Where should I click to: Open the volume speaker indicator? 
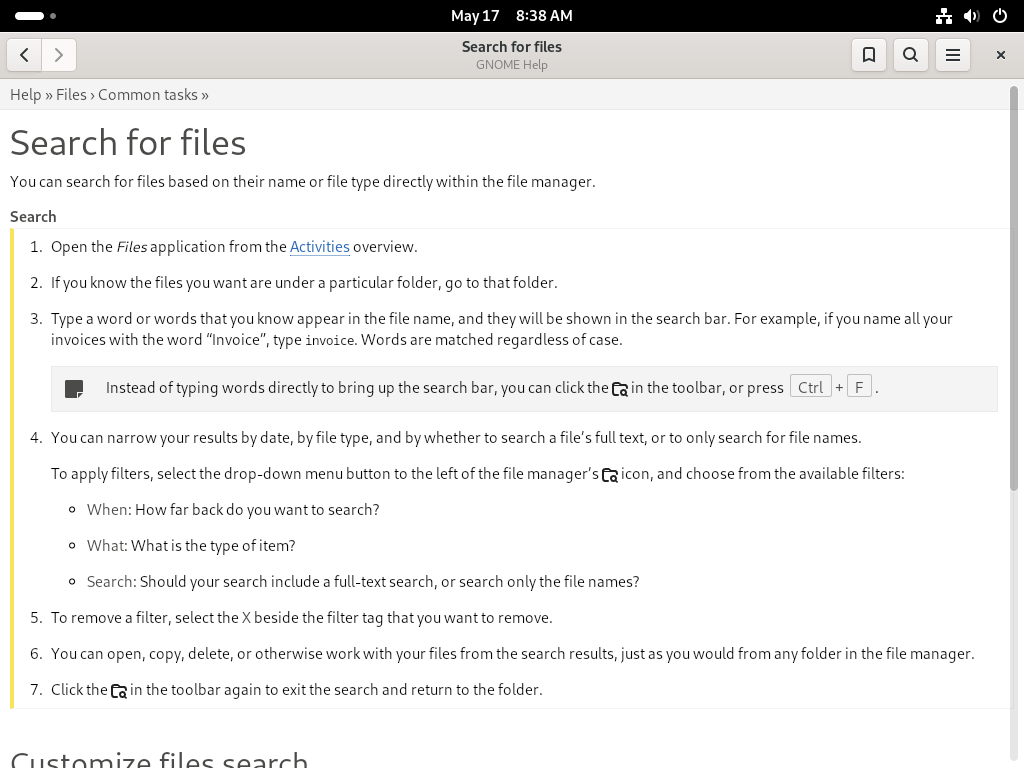(x=972, y=16)
